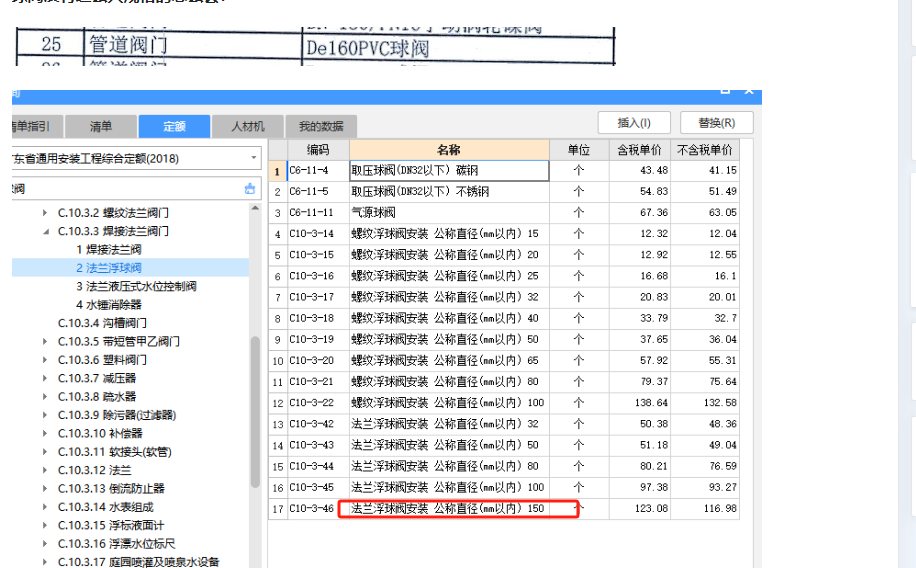Select code cell C10-3-16
This screenshot has height=568, width=916.
318,276
